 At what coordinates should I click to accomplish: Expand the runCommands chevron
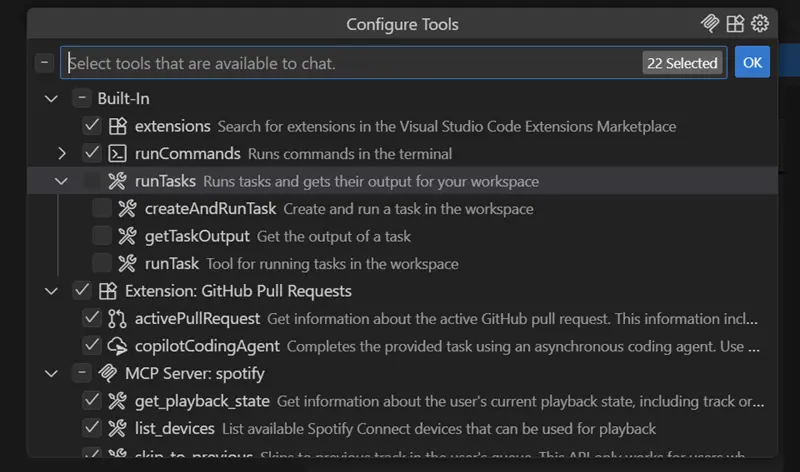click(62, 154)
